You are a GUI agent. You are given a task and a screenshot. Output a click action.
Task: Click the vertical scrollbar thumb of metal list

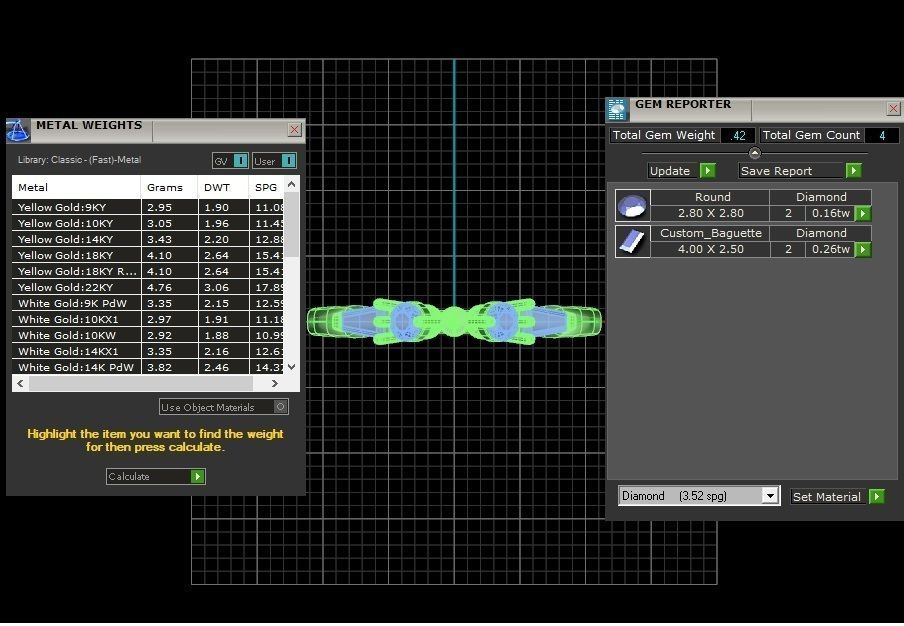click(291, 225)
